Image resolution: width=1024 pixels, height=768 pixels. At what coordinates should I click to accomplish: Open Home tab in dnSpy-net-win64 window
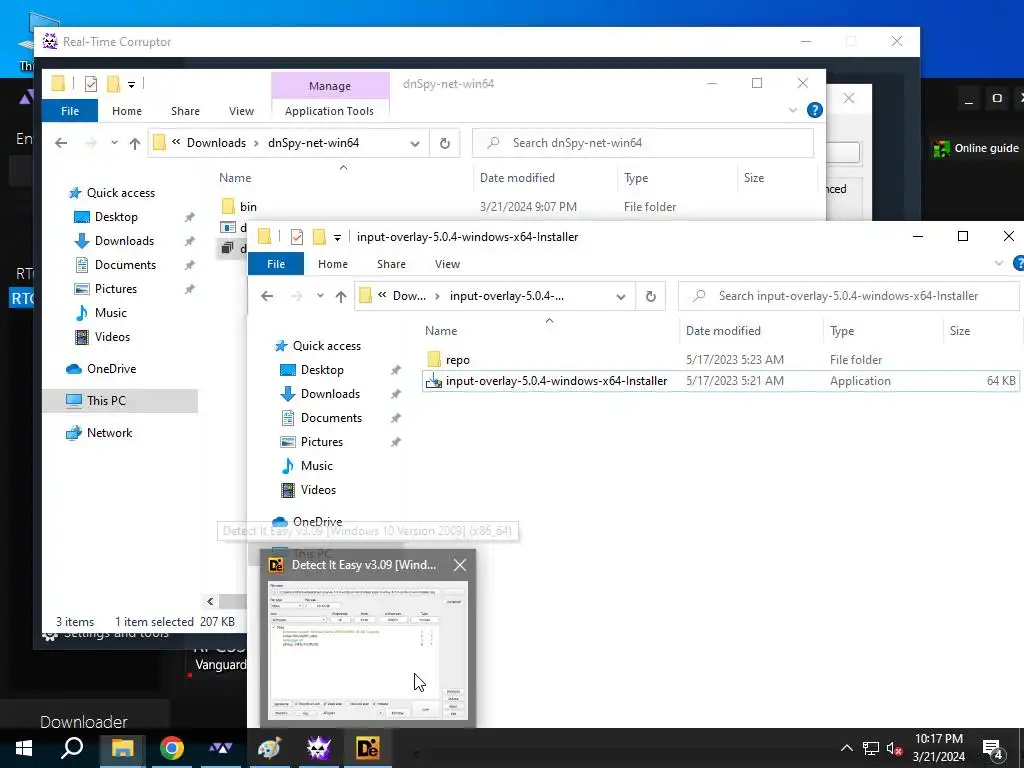[x=127, y=111]
